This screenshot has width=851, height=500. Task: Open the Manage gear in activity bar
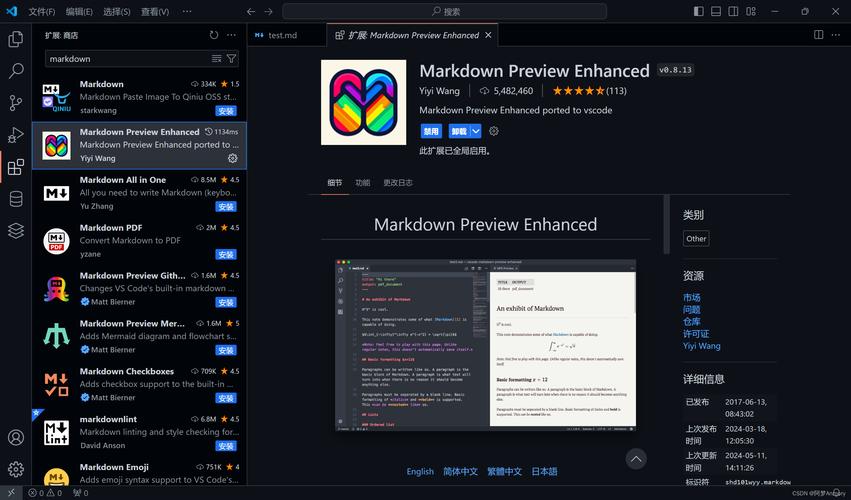tap(16, 469)
